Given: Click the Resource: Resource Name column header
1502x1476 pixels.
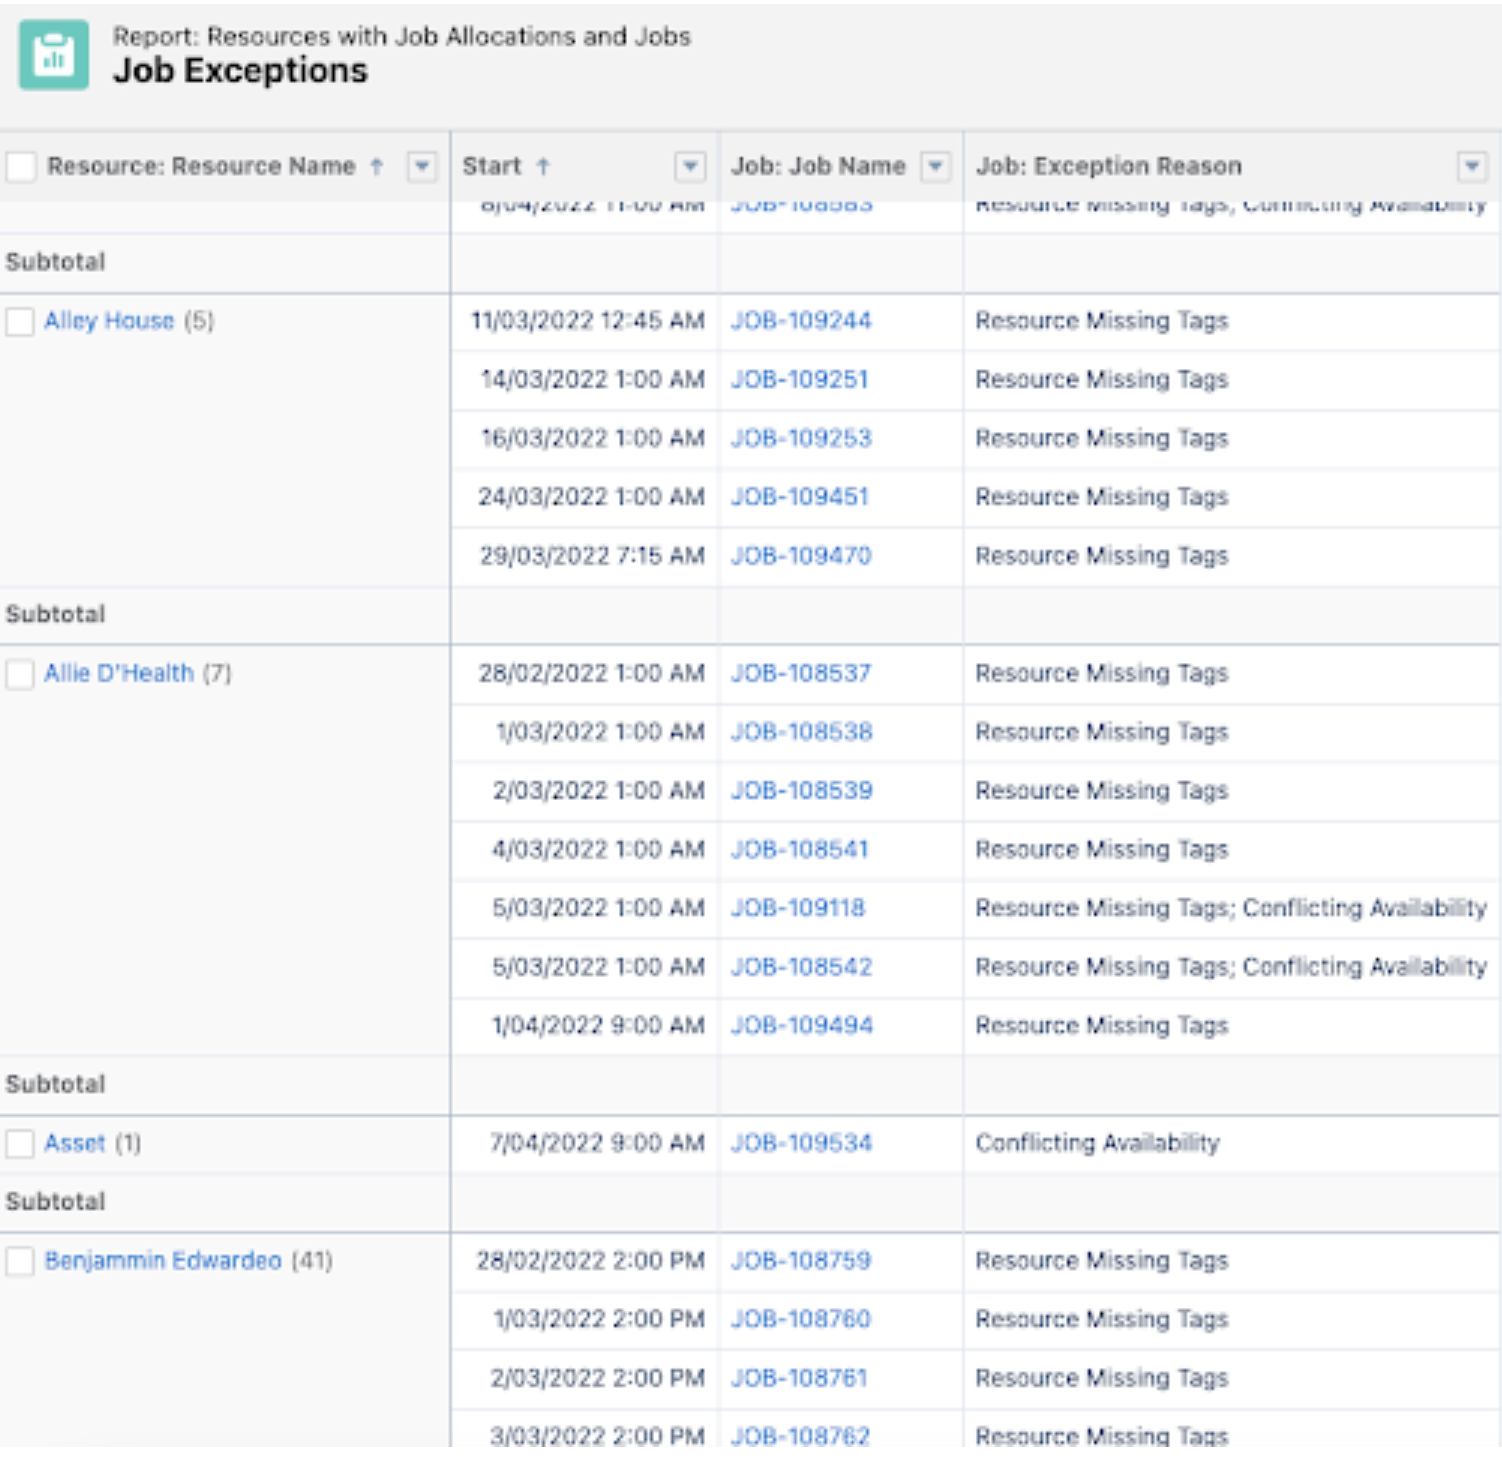Looking at the screenshot, I should coord(201,166).
